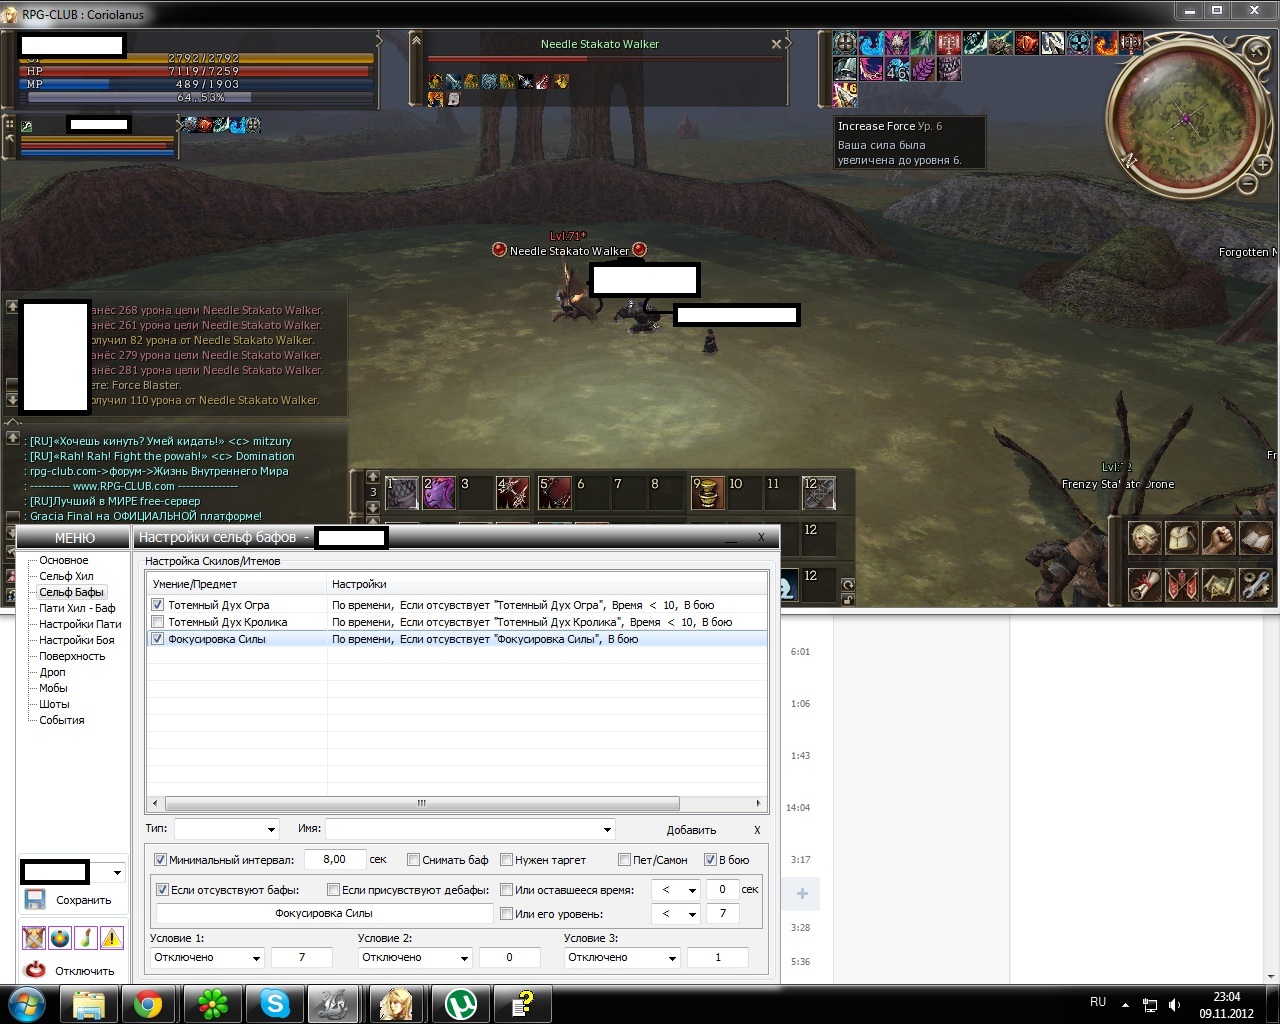Open comparison dropdown for оставшееся время

click(x=676, y=890)
